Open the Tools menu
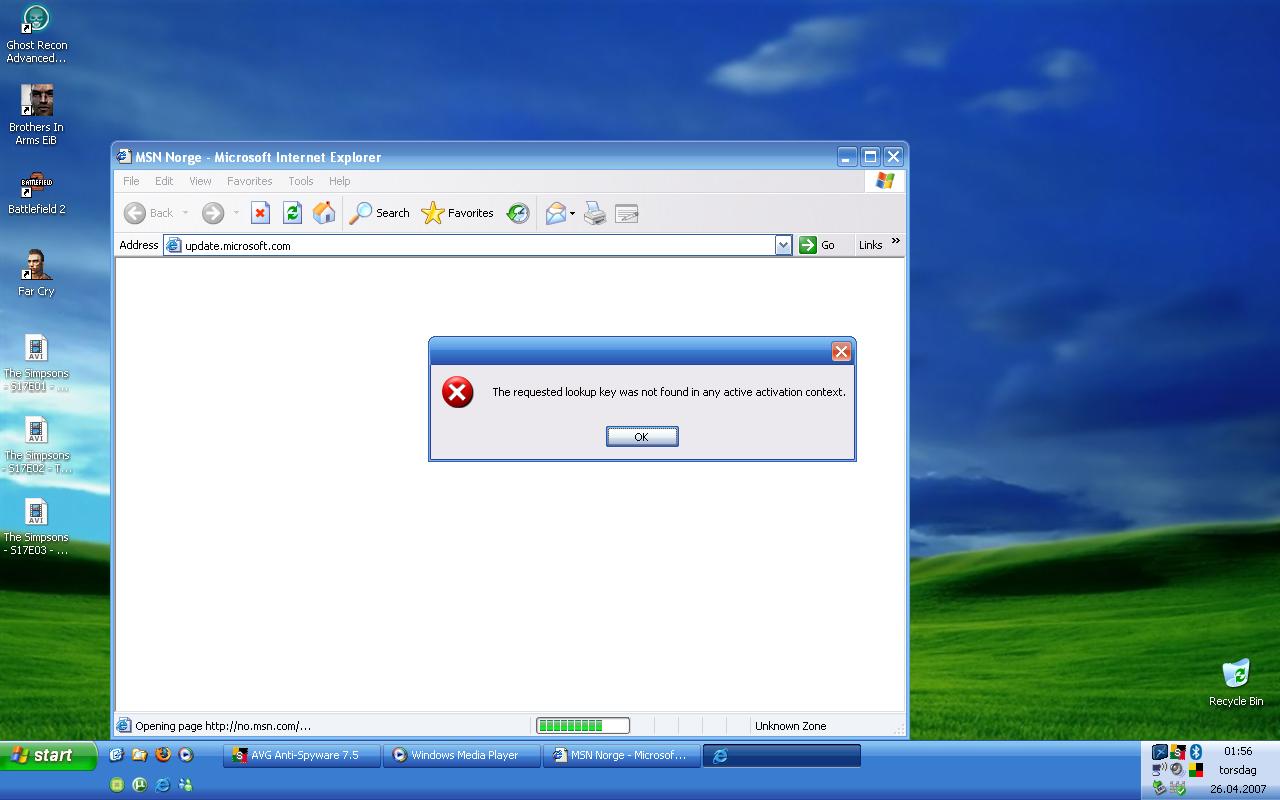The height and width of the screenshot is (800, 1280). click(300, 181)
